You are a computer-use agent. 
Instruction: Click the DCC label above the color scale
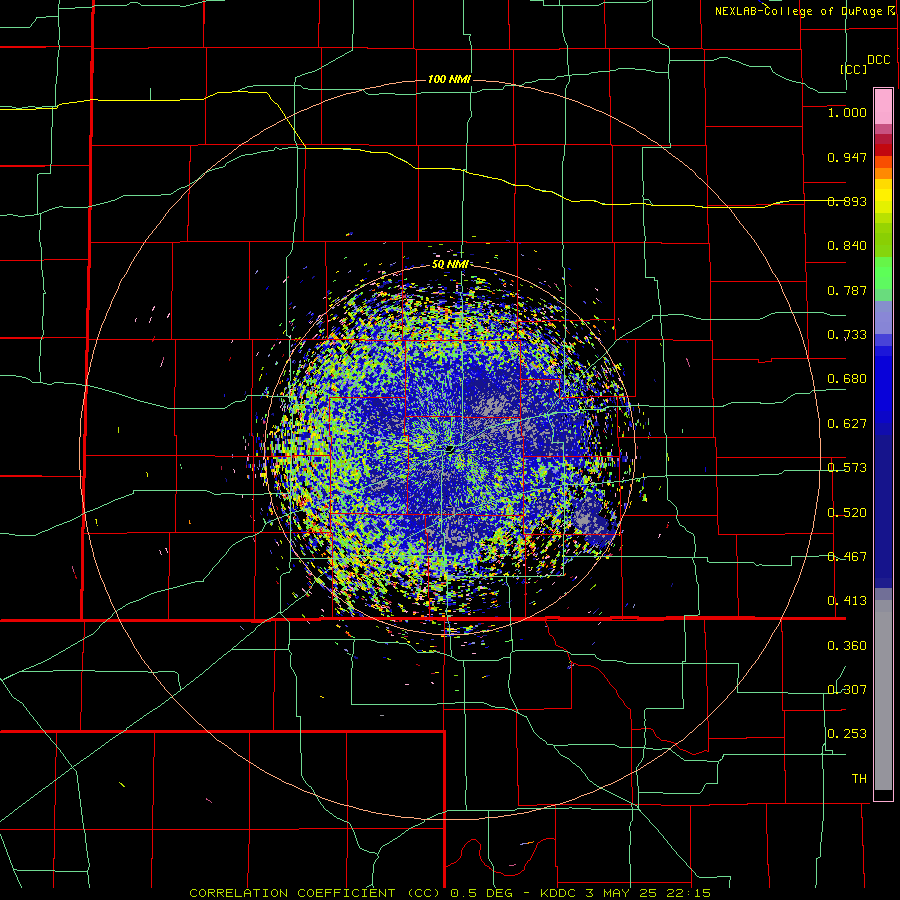click(x=878, y=60)
